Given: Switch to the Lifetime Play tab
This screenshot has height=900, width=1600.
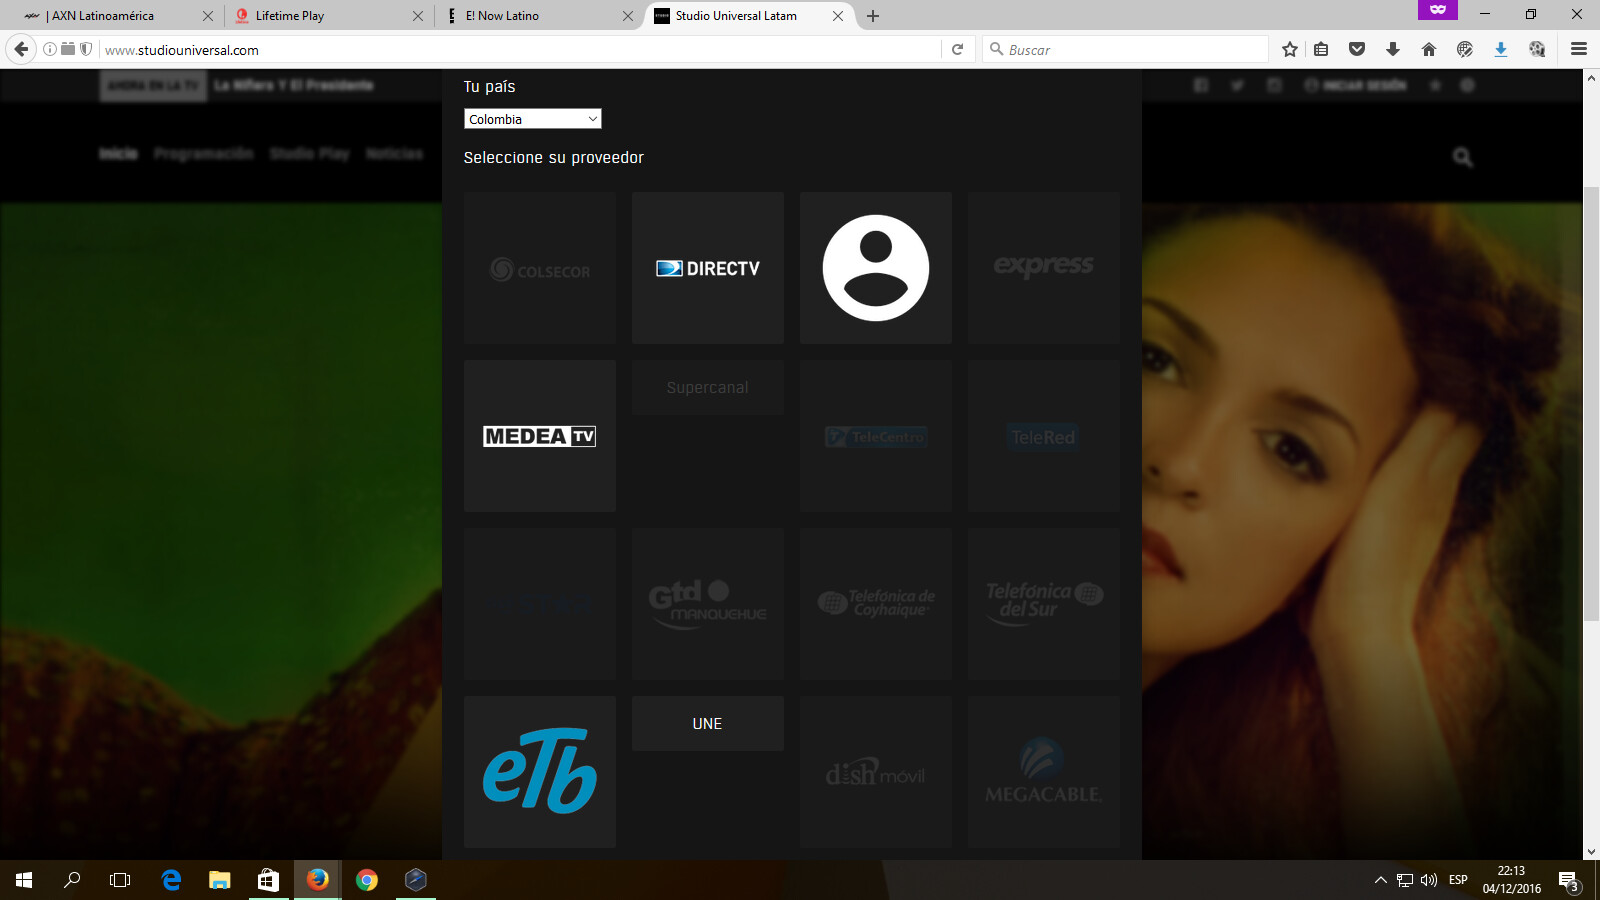Looking at the screenshot, I should pyautogui.click(x=328, y=16).
